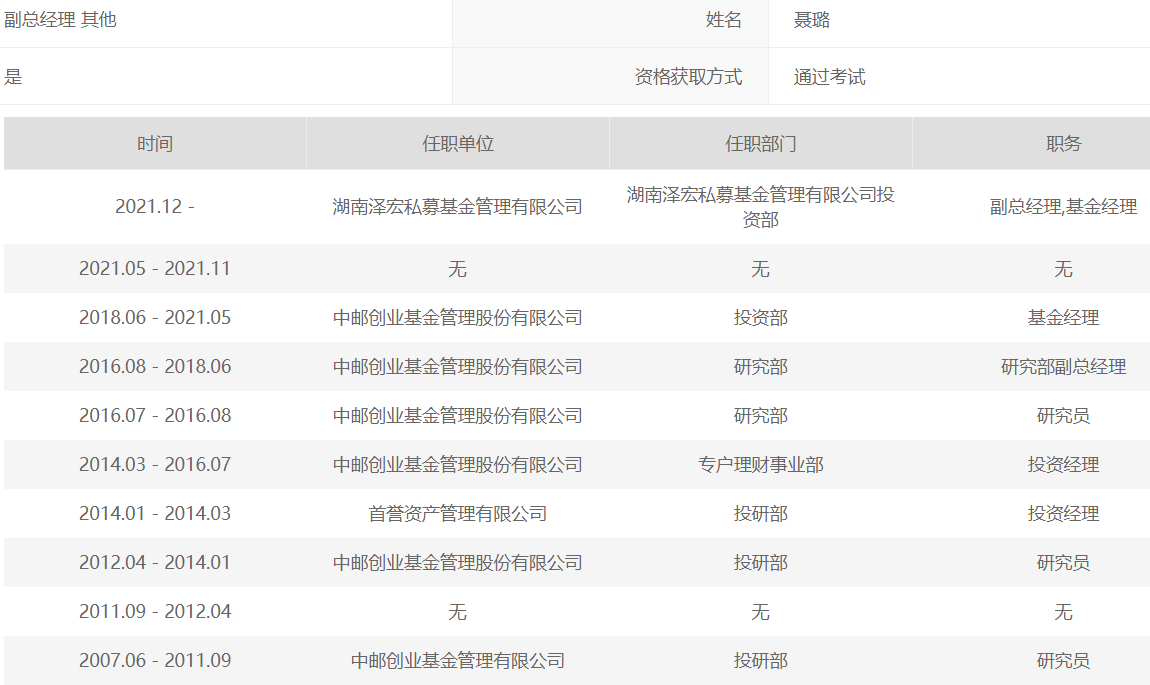Click the employer cell in the 2018.06 row
1150x685 pixels.
click(x=458, y=318)
